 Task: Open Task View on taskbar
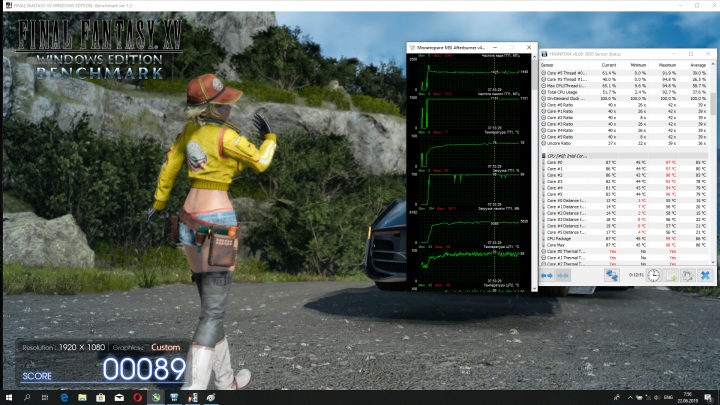45,398
